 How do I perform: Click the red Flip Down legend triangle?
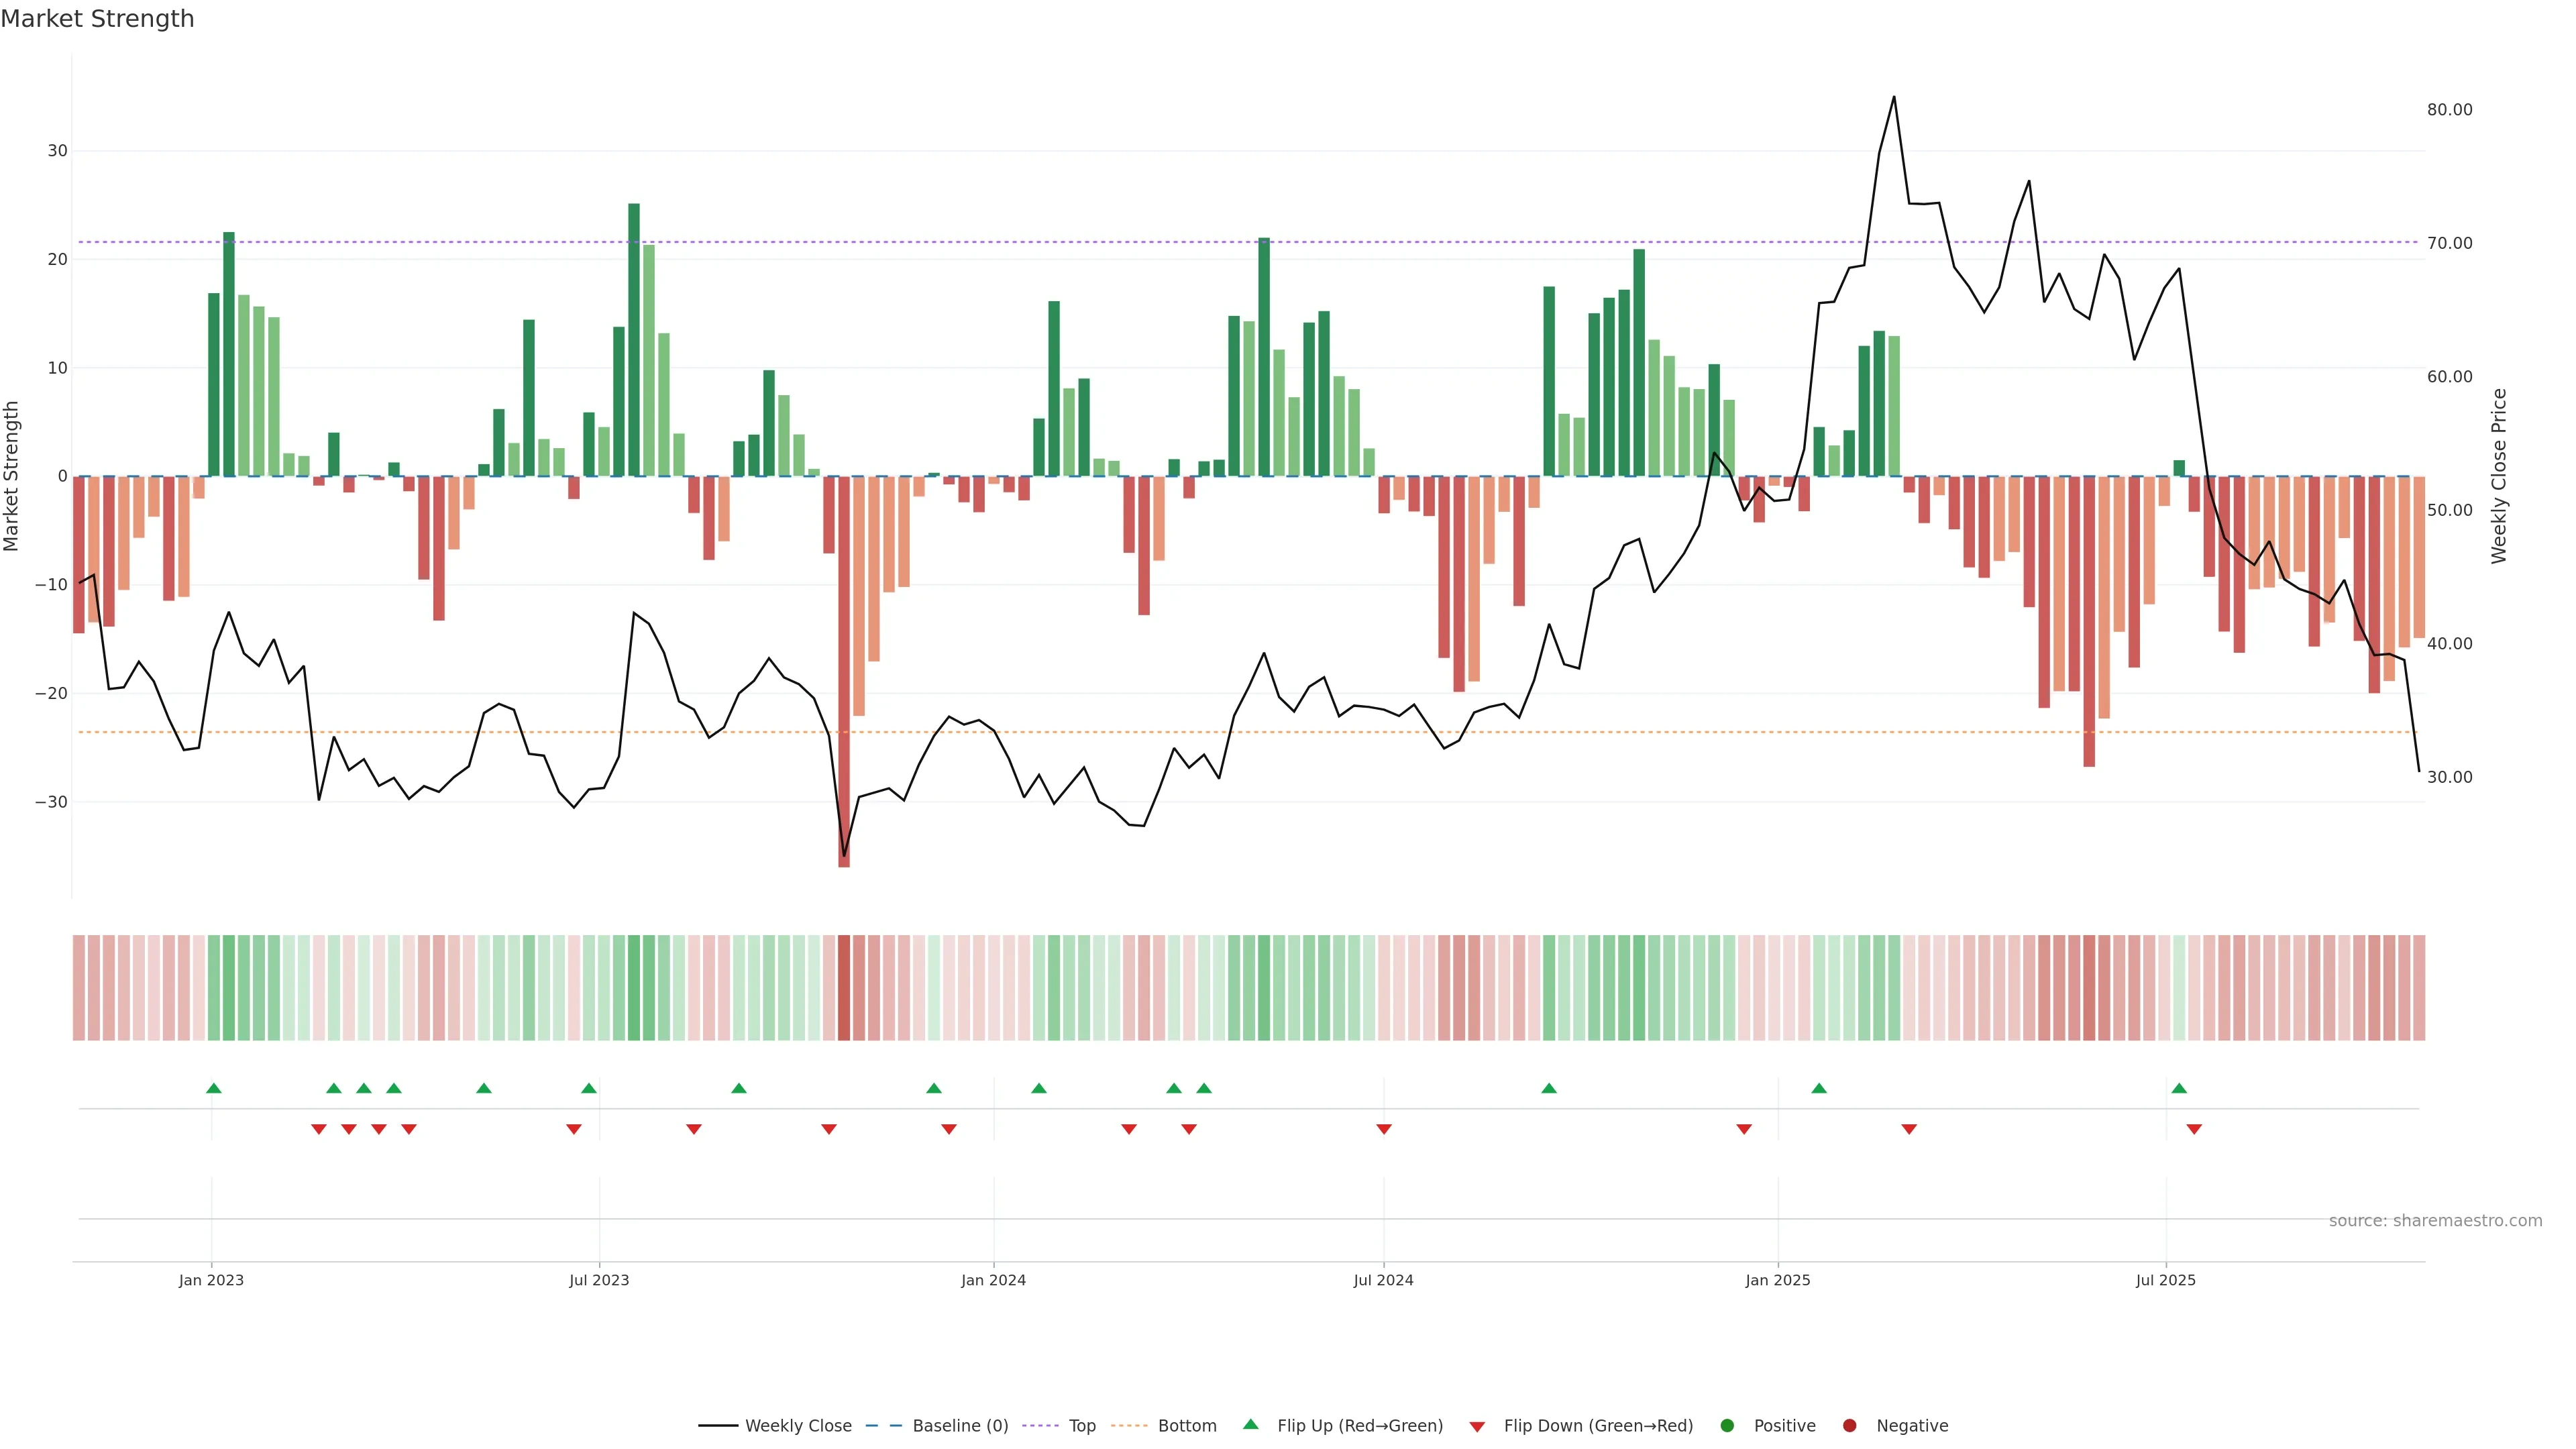click(x=1477, y=1427)
